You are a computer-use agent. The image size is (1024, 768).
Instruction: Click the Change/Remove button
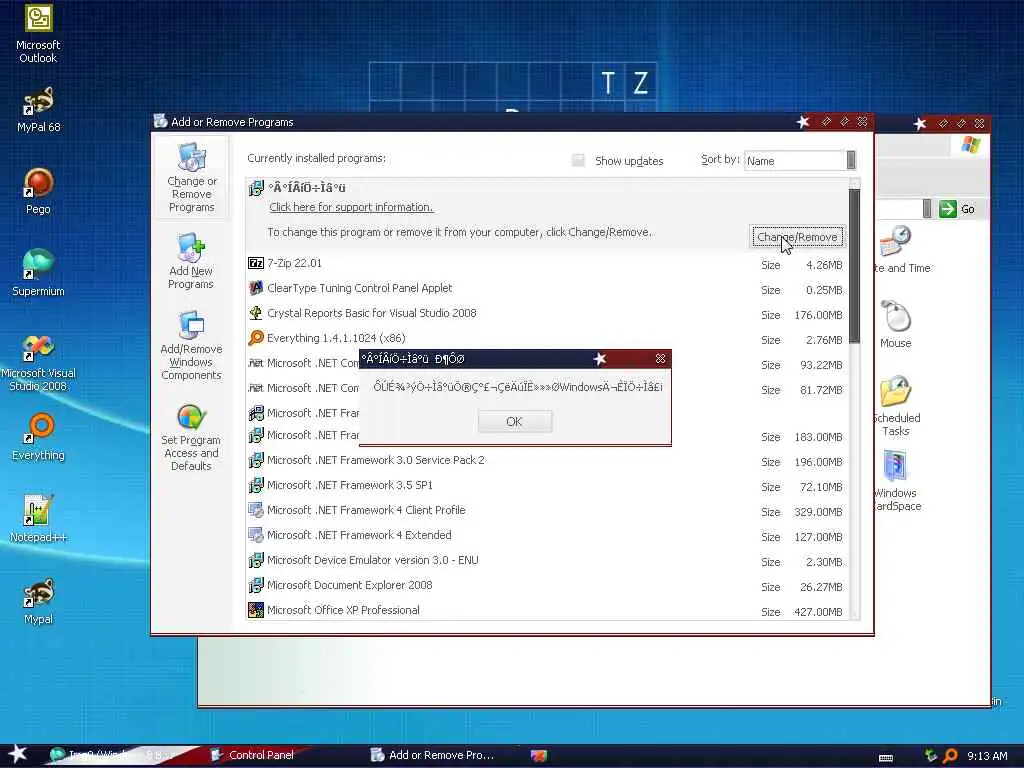pyautogui.click(x=797, y=237)
